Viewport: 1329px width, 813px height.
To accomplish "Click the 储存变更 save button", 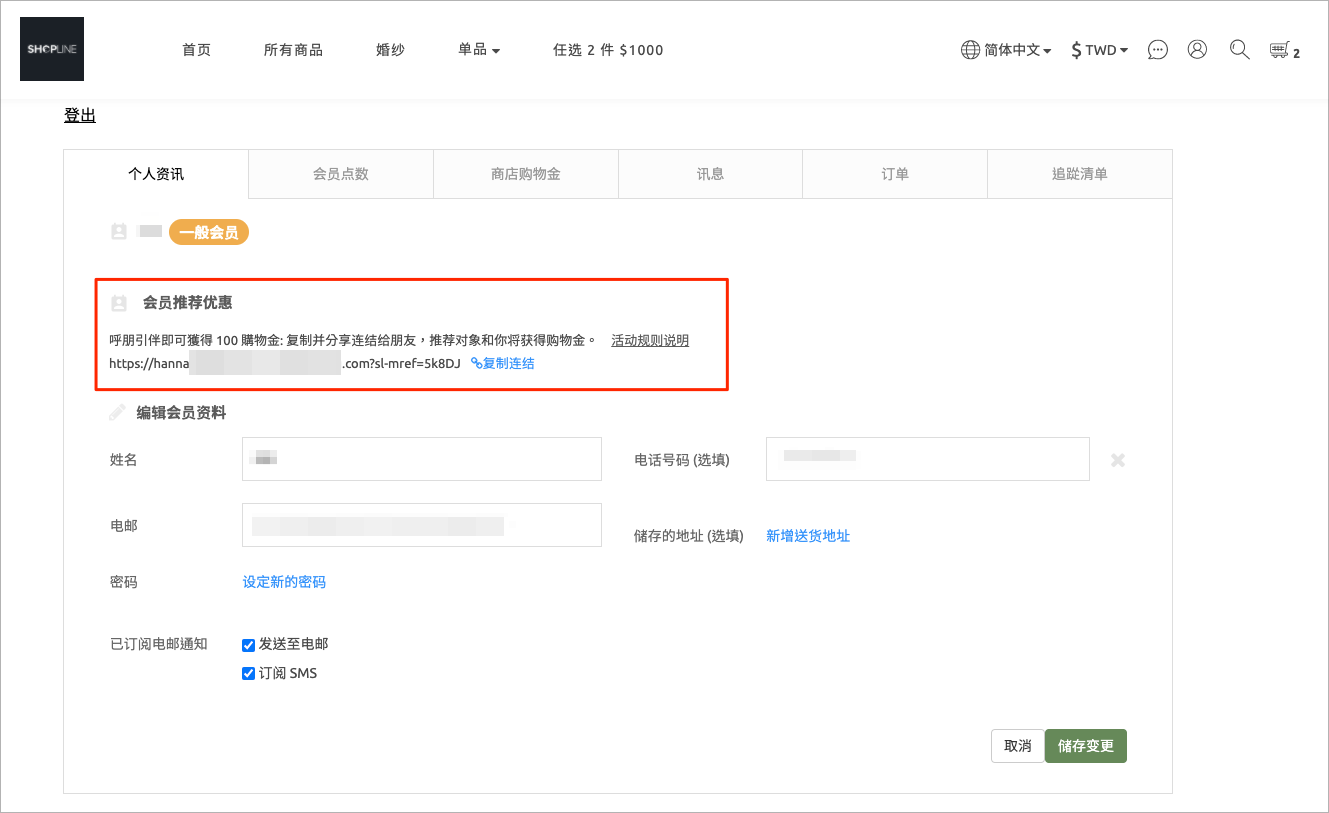I will click(x=1086, y=746).
